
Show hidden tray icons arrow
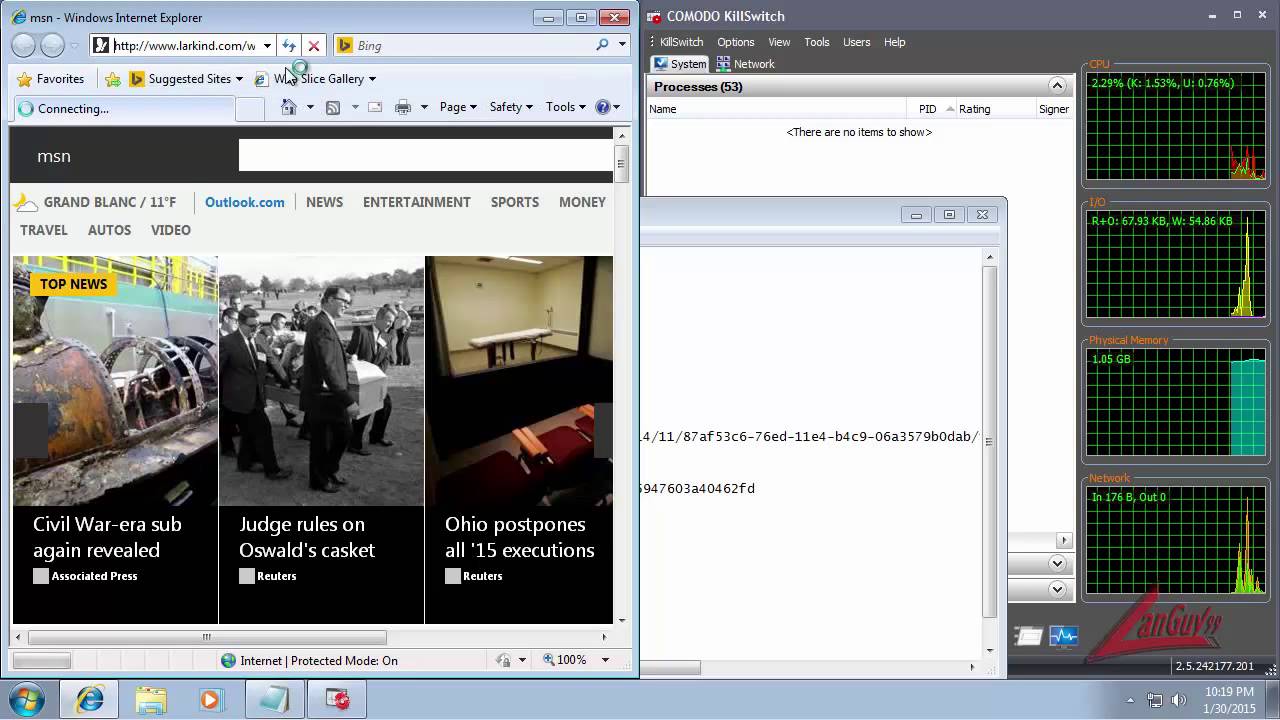coord(1130,700)
